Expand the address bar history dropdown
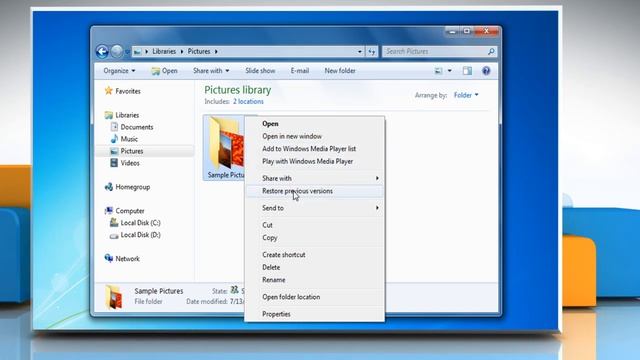This screenshot has width=640, height=360. coord(360,51)
